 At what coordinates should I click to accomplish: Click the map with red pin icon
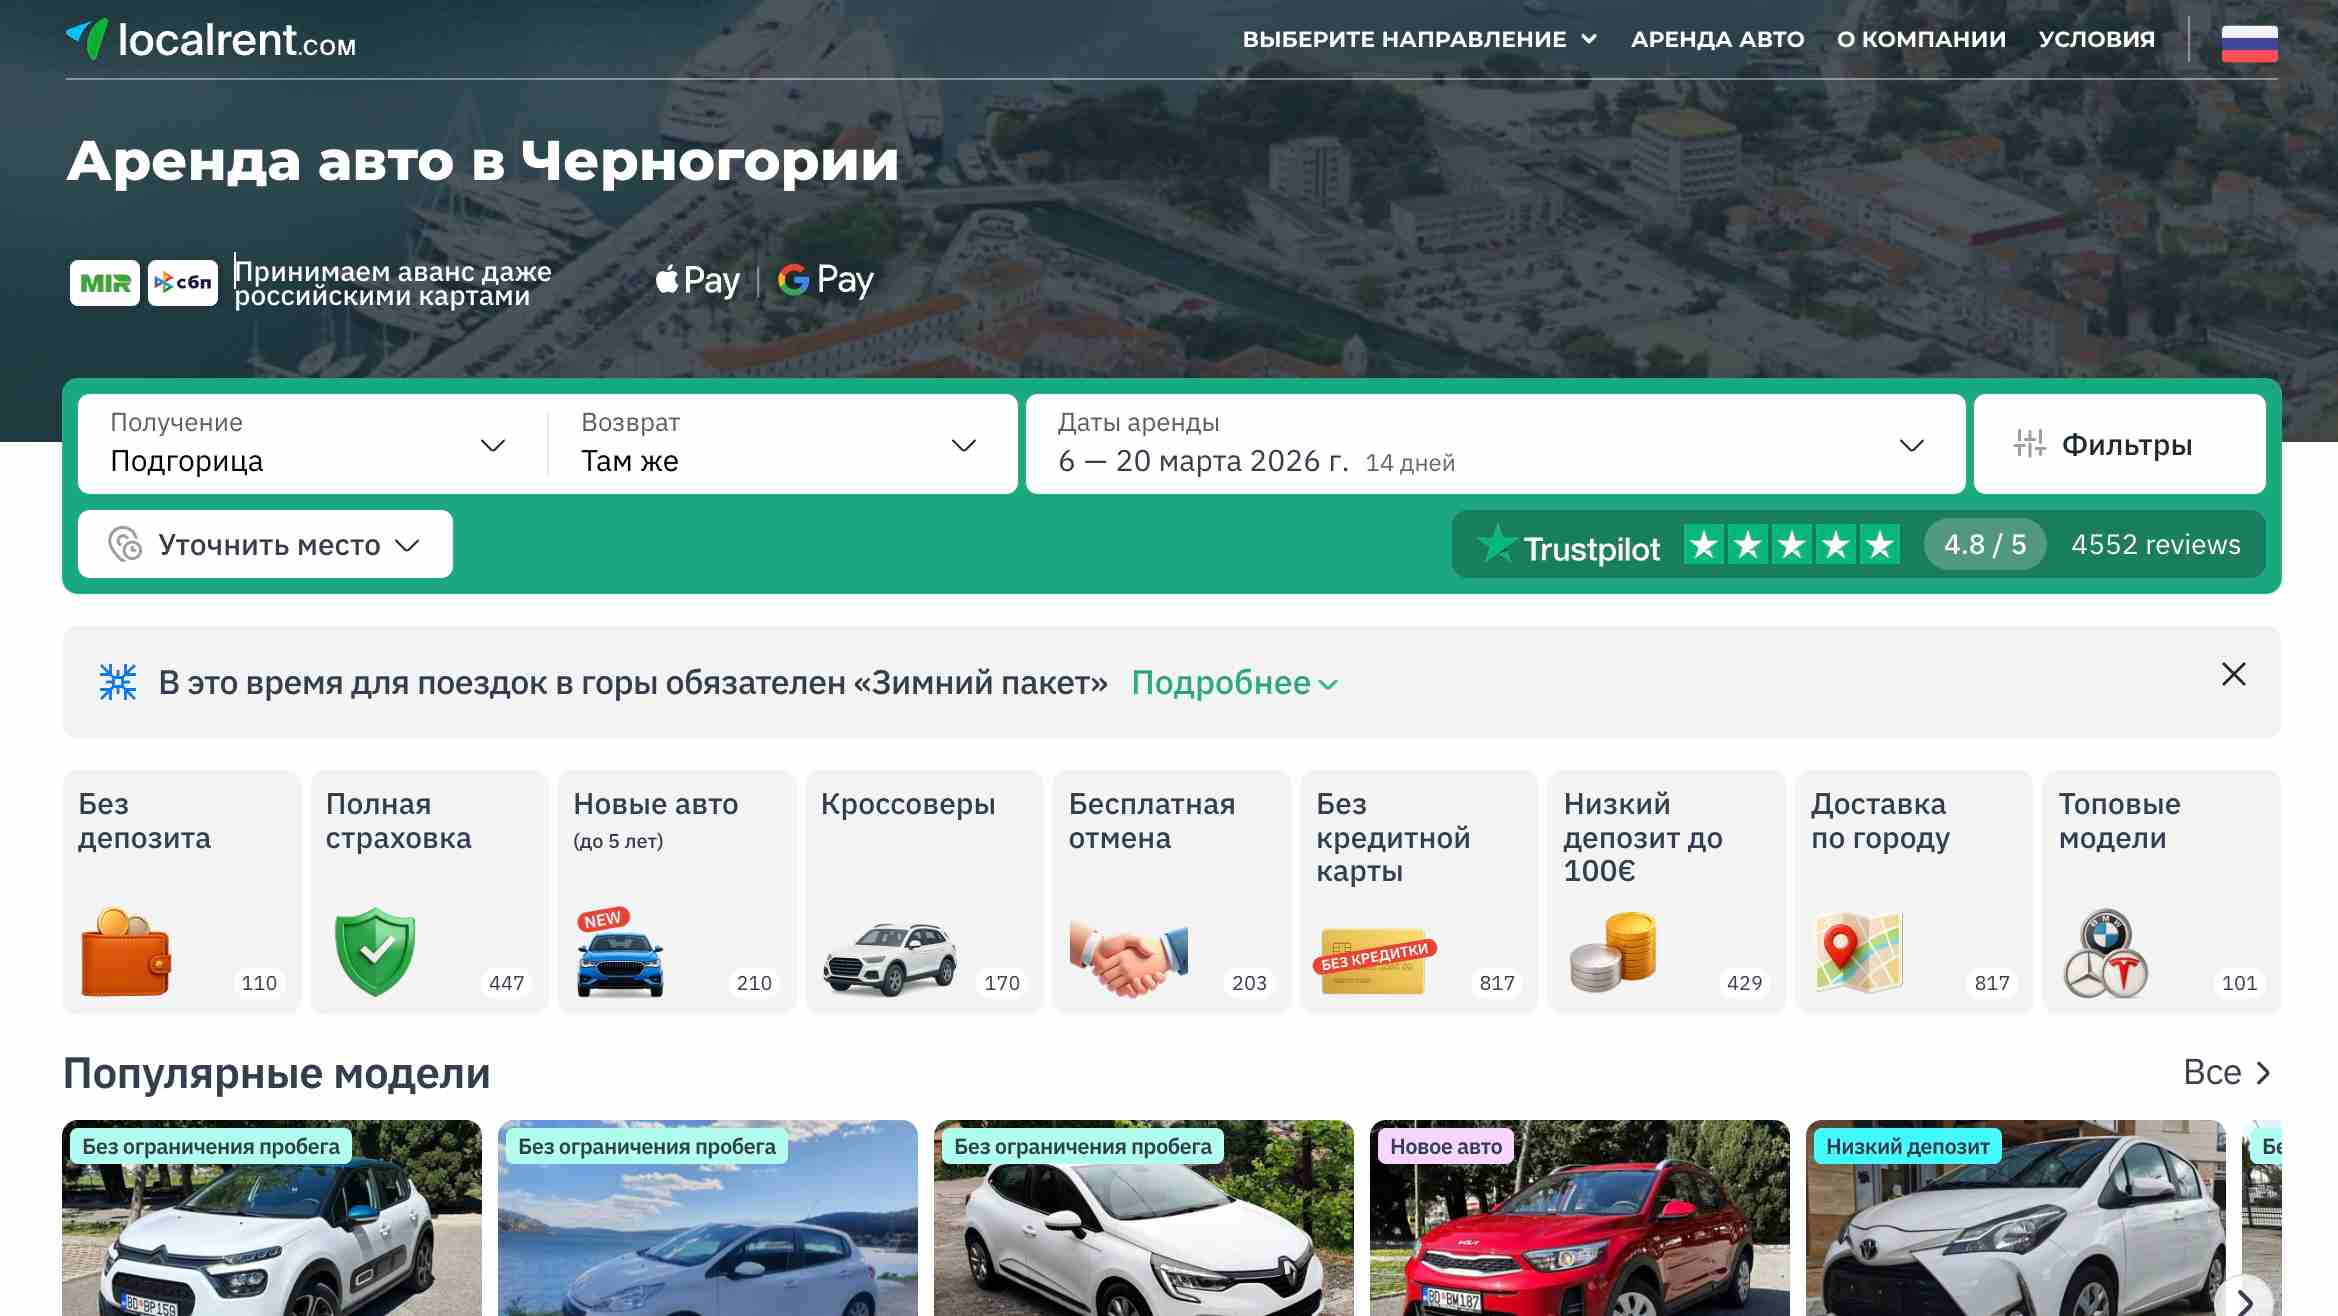pos(1859,952)
